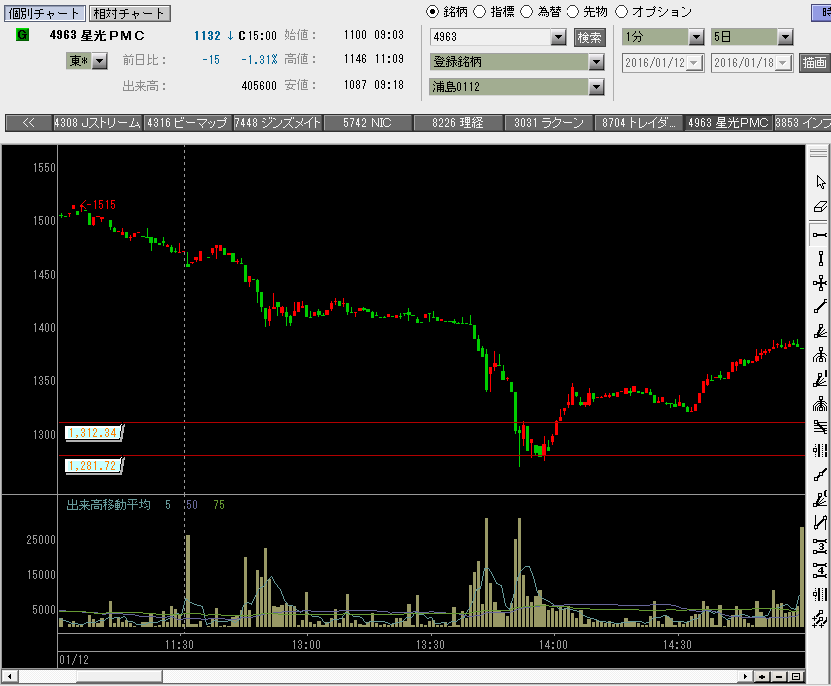
Task: Open the 2016/01/18 end date picker
Action: (783, 63)
